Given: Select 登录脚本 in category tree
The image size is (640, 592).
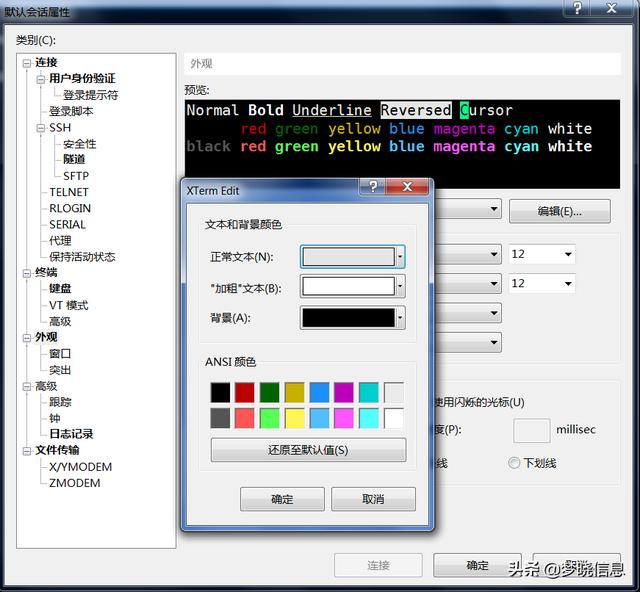Looking at the screenshot, I should (x=71, y=111).
